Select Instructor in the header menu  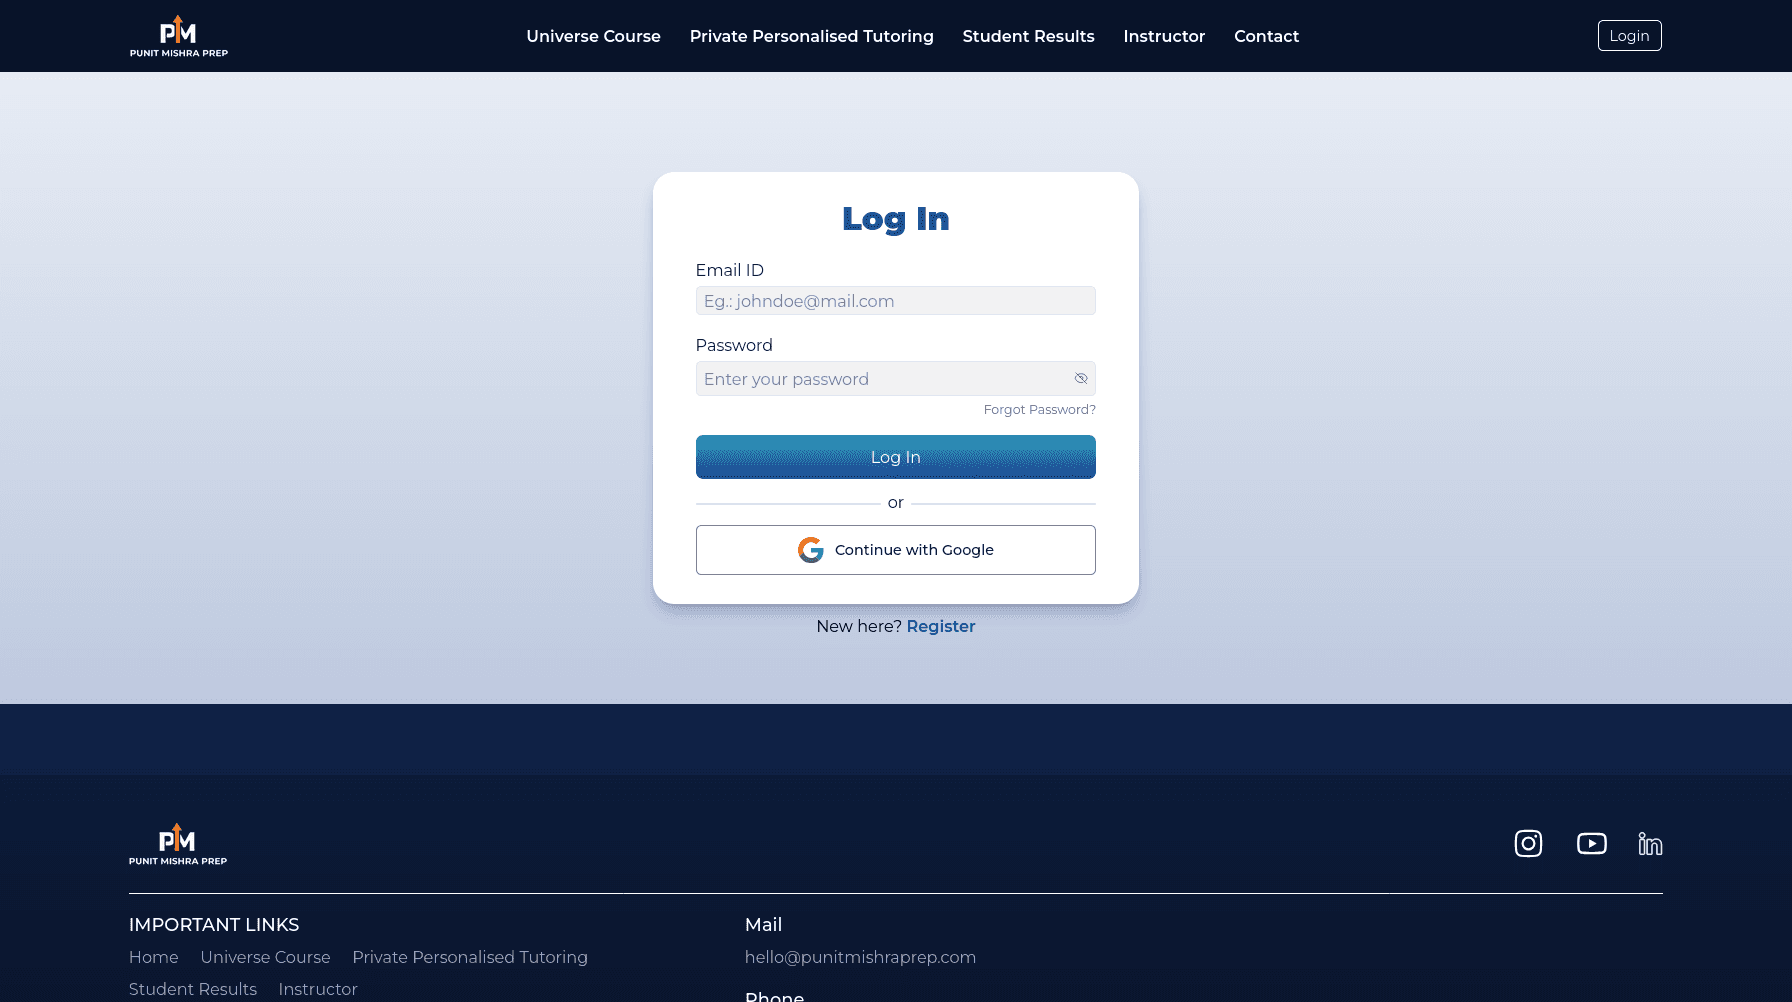click(1164, 36)
